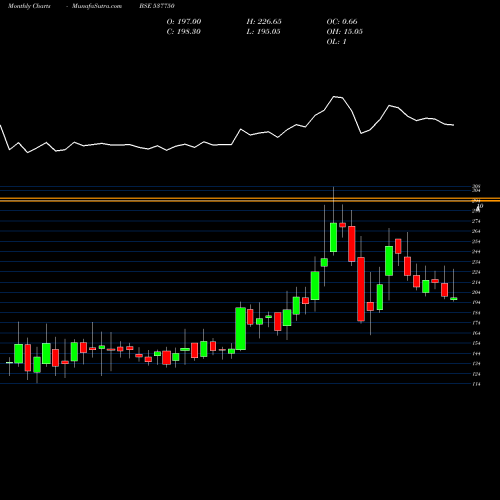Viewport: 500px width, 500px height.
Task: Click the '244' price axis label
Action: click(x=476, y=252)
